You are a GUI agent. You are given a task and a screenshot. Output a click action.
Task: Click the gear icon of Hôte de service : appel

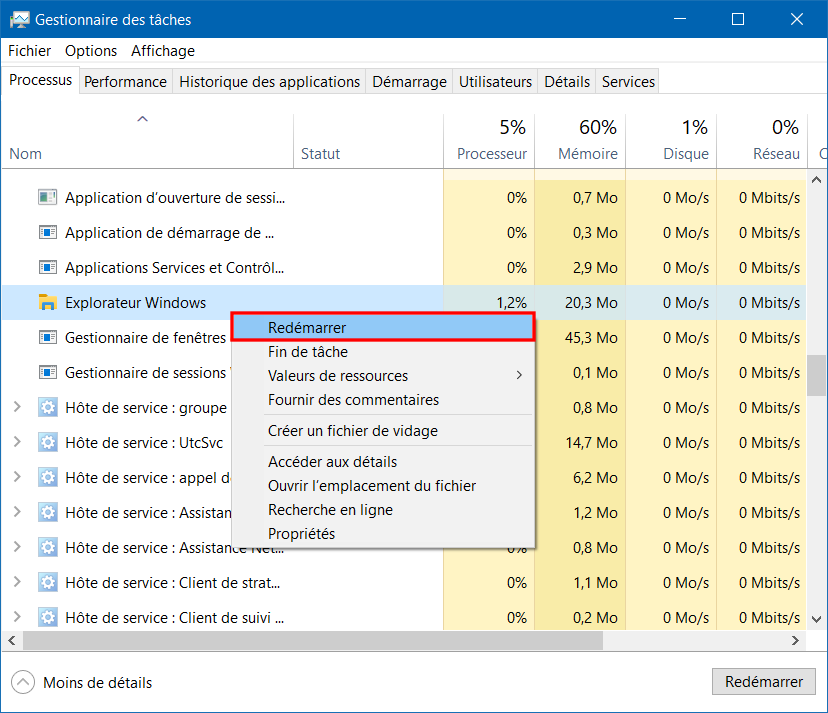point(48,477)
